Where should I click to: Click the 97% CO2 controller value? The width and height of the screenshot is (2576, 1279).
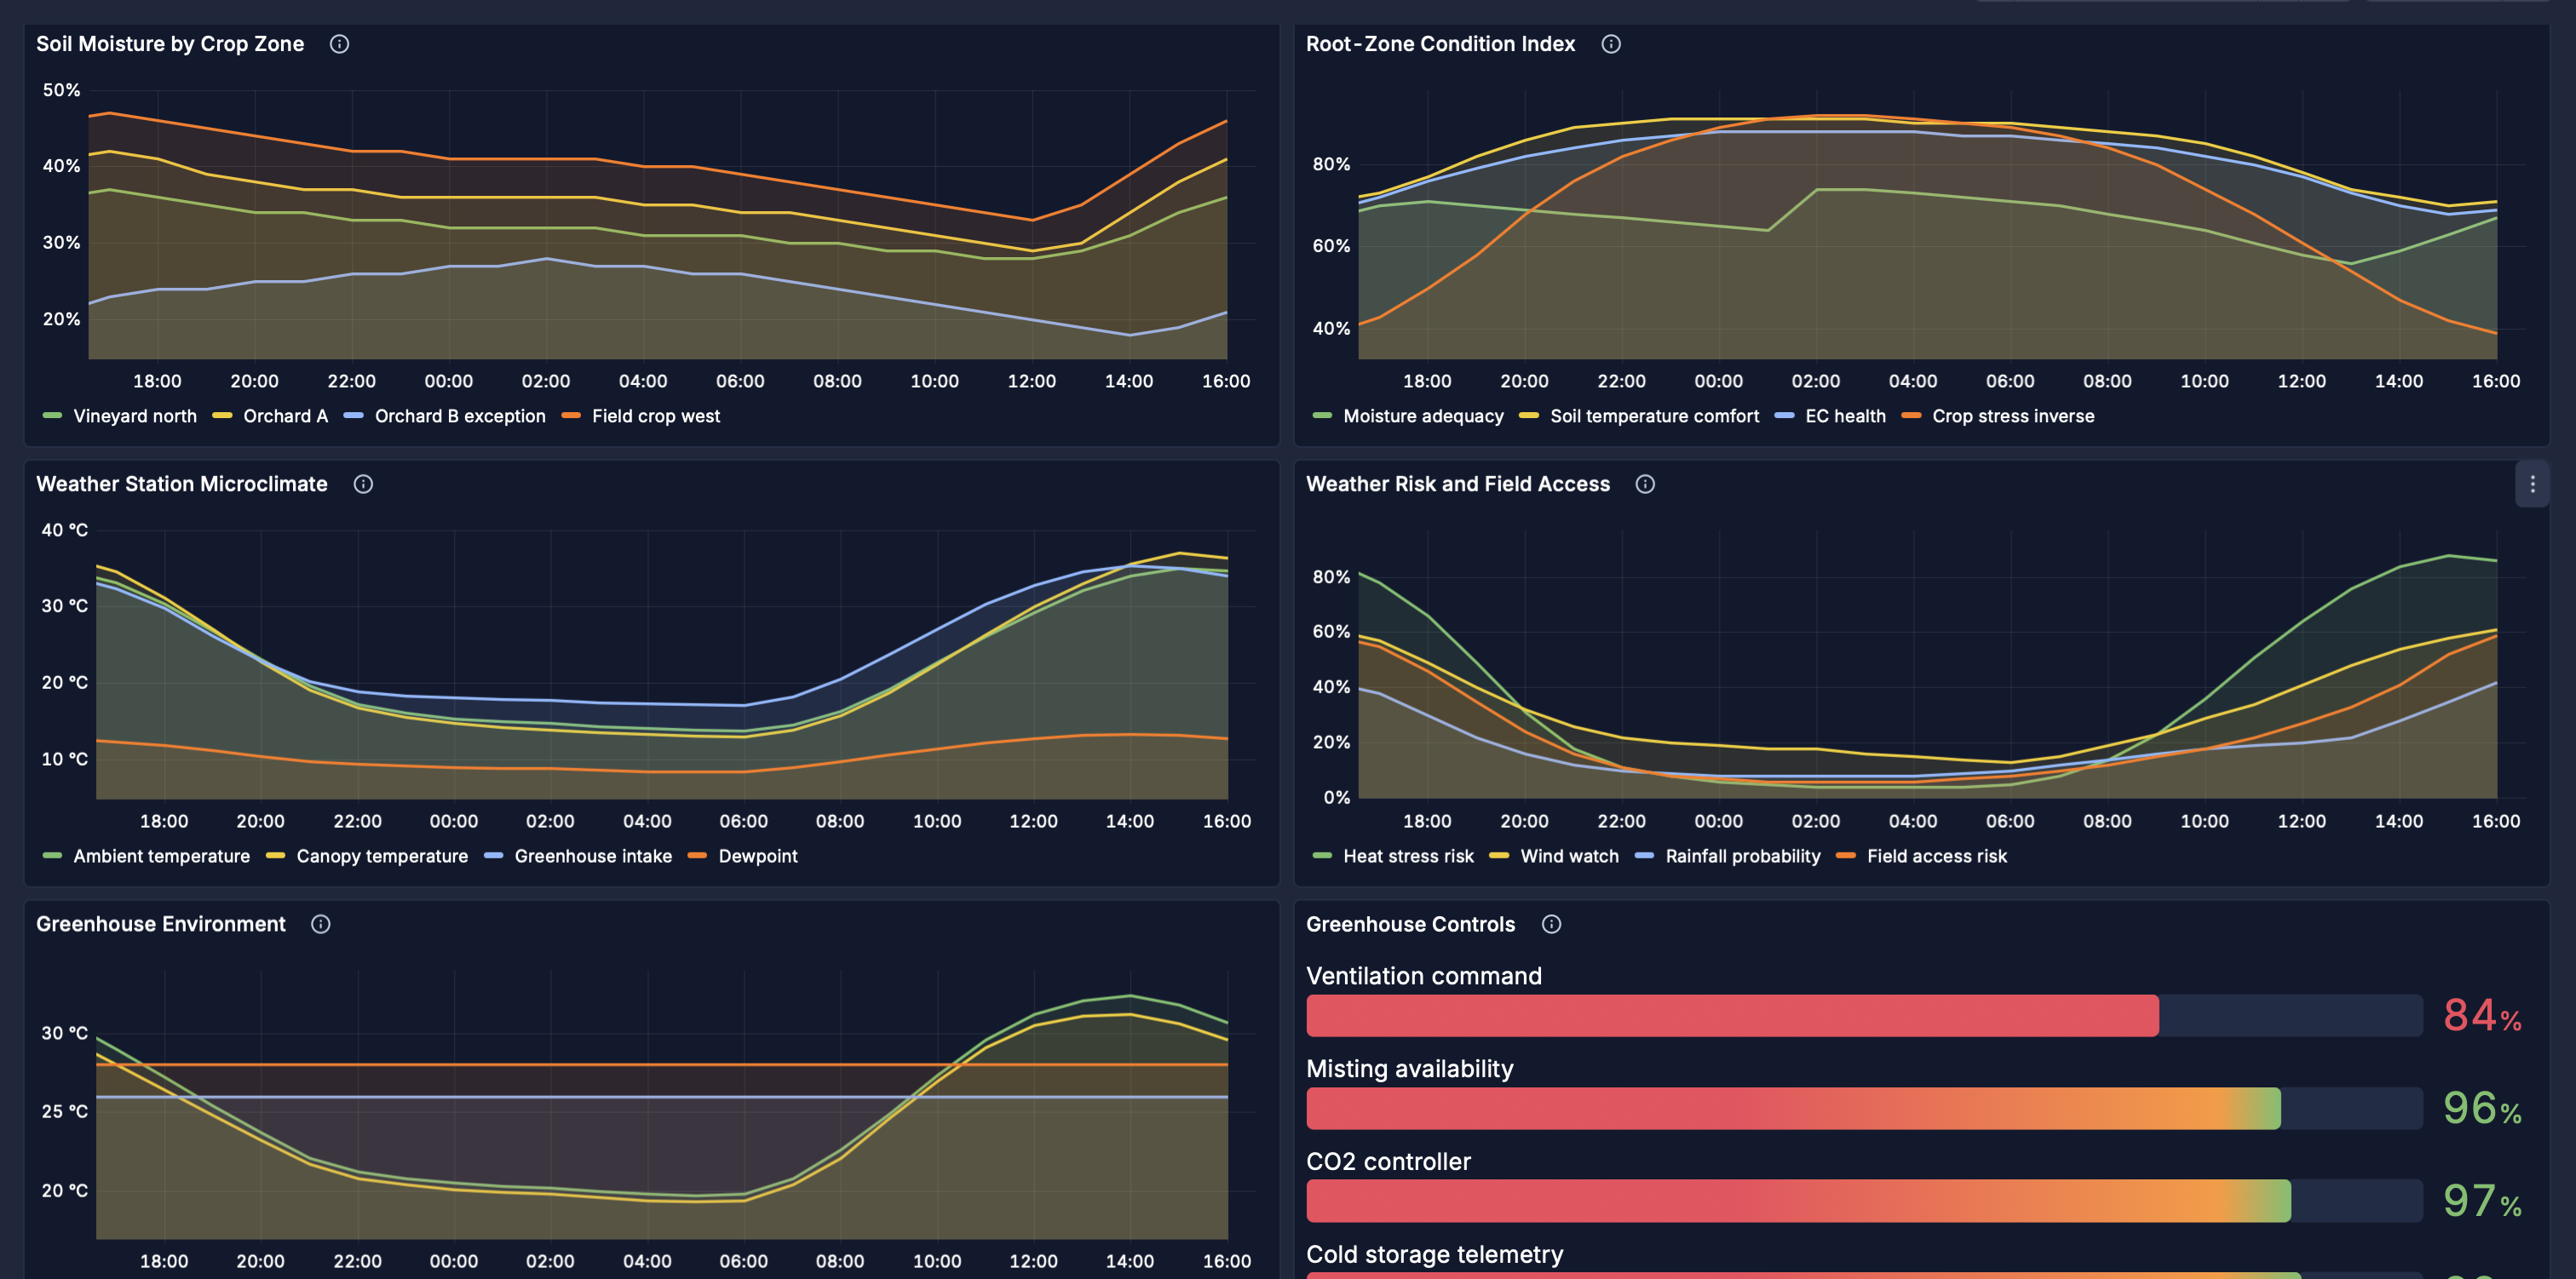click(2482, 1201)
